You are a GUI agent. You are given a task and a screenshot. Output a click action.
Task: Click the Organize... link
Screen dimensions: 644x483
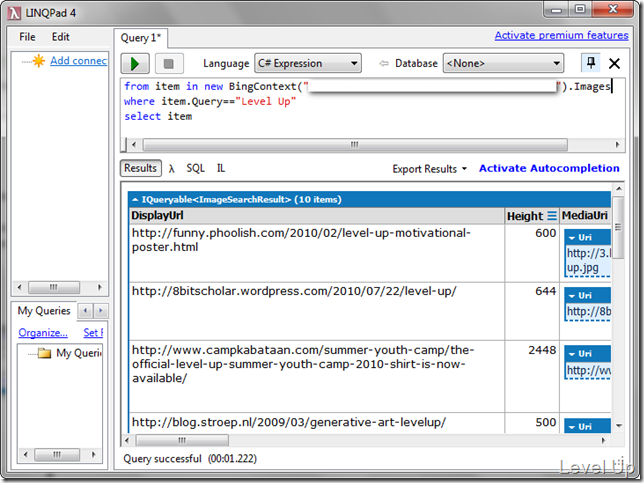(43, 333)
